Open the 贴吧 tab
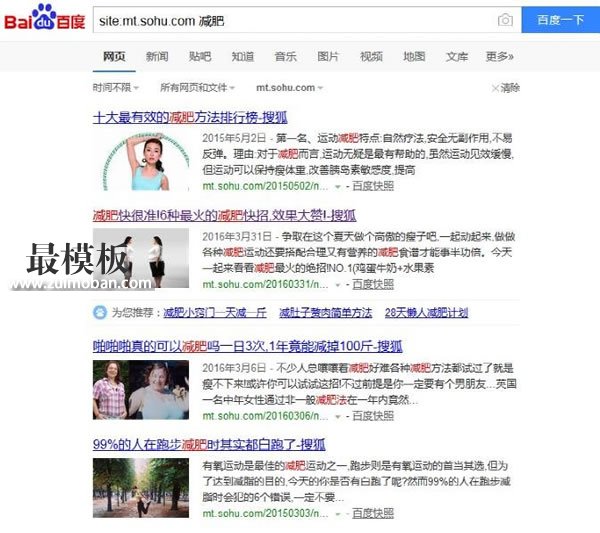The image size is (600, 533). tap(200, 57)
